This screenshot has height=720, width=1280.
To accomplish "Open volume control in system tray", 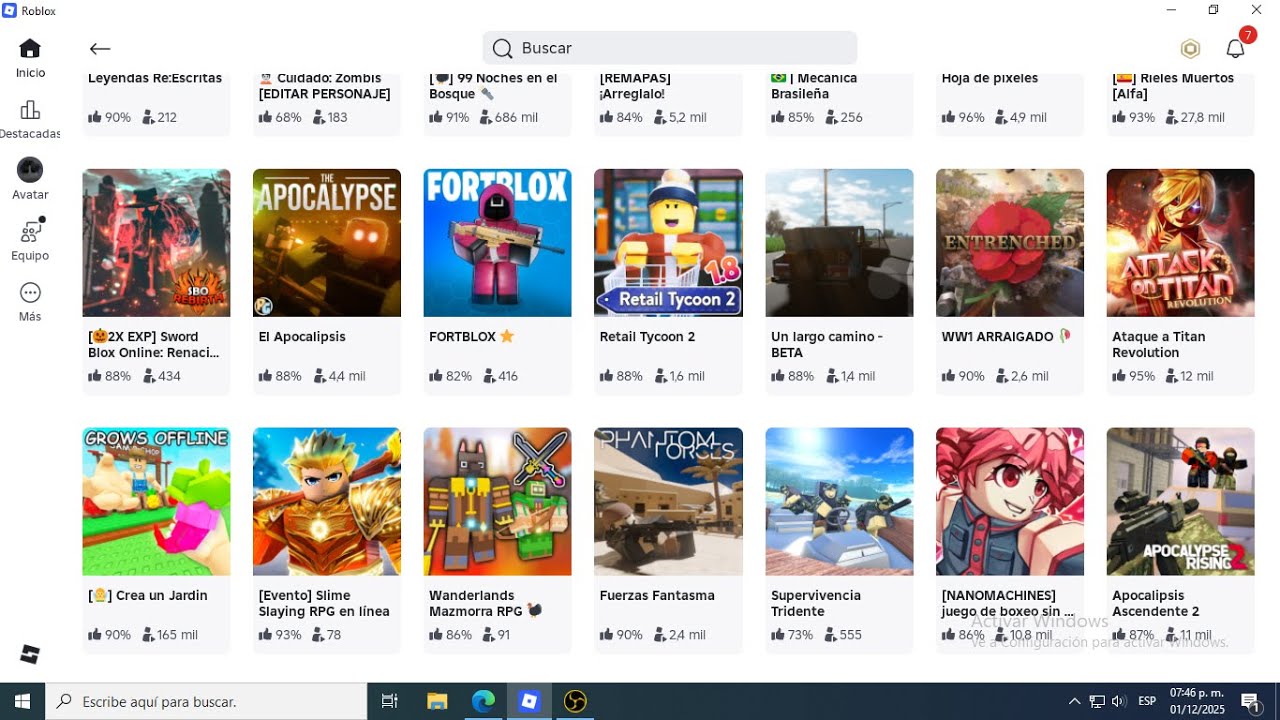I will (x=1119, y=702).
